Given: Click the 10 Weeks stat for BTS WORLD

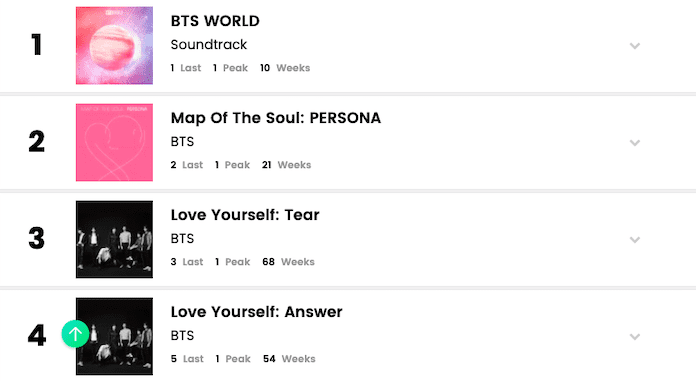Looking at the screenshot, I should [285, 68].
